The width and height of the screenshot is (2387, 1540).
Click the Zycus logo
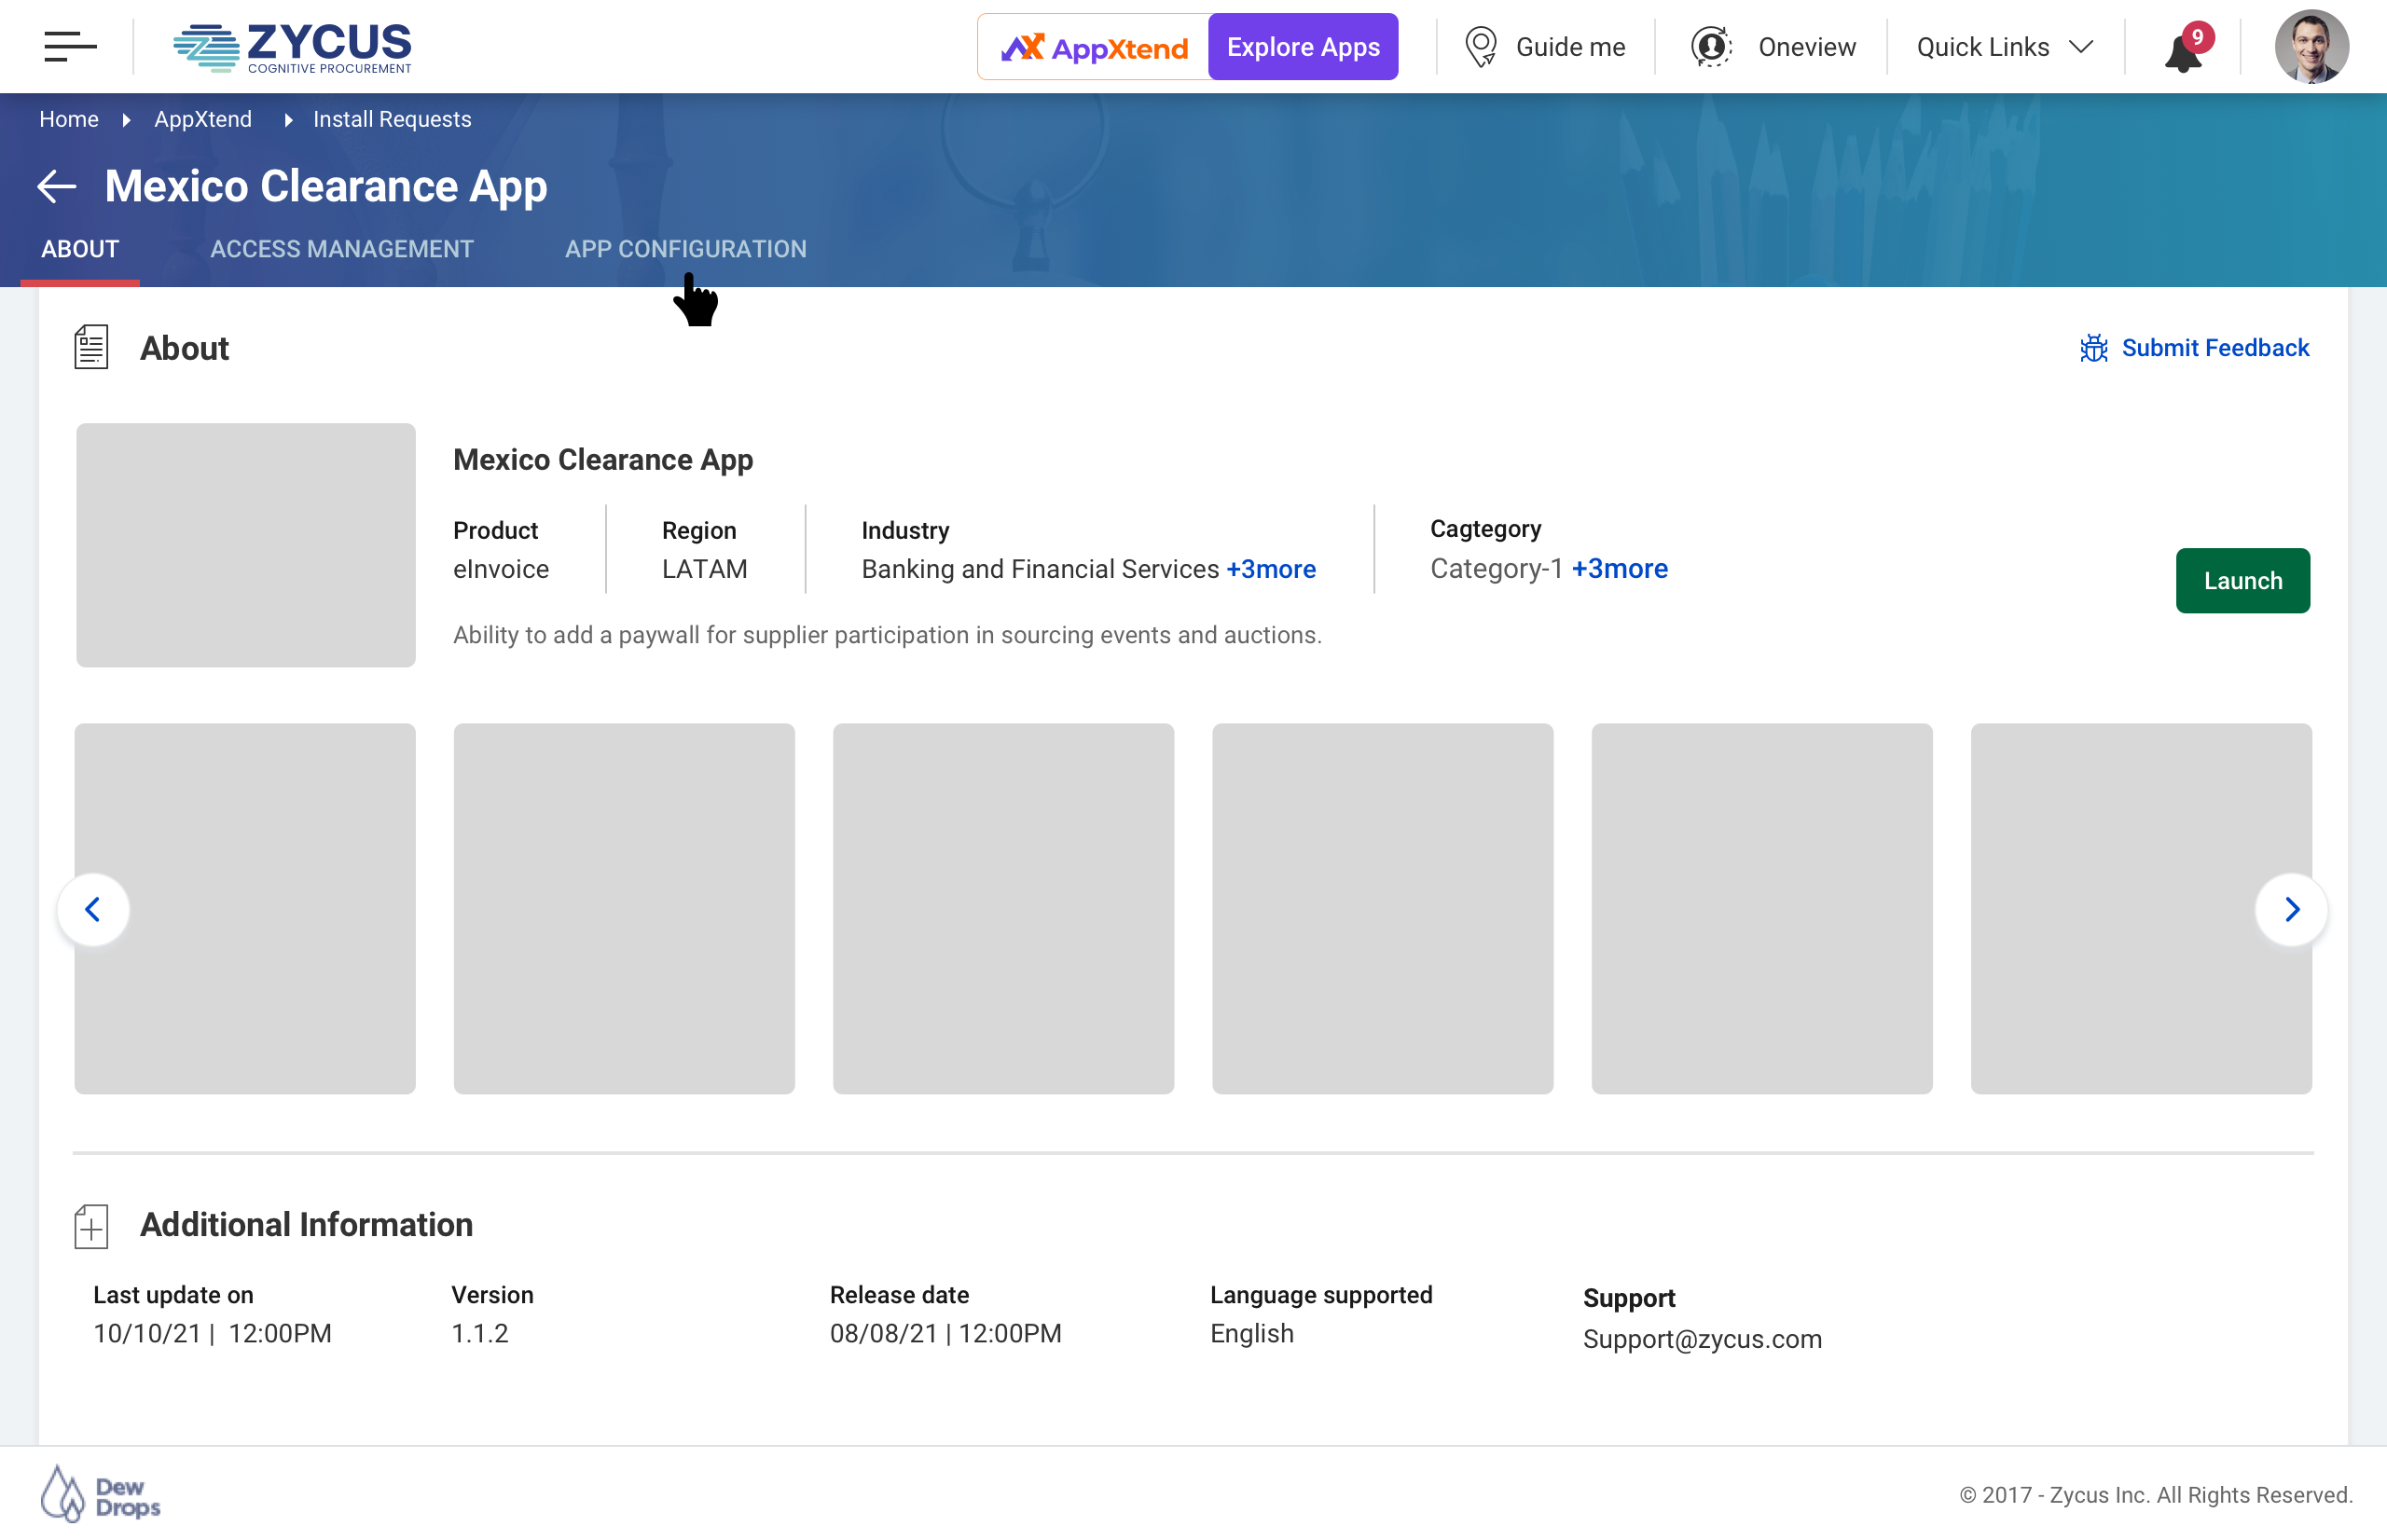click(292, 47)
